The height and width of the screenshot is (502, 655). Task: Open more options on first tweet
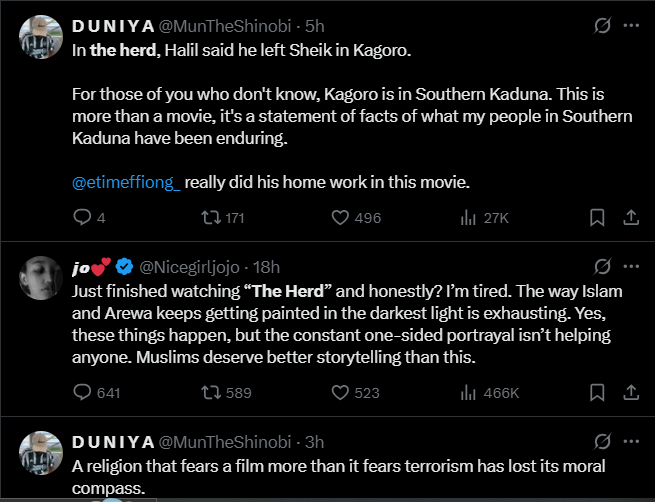pyautogui.click(x=630, y=26)
